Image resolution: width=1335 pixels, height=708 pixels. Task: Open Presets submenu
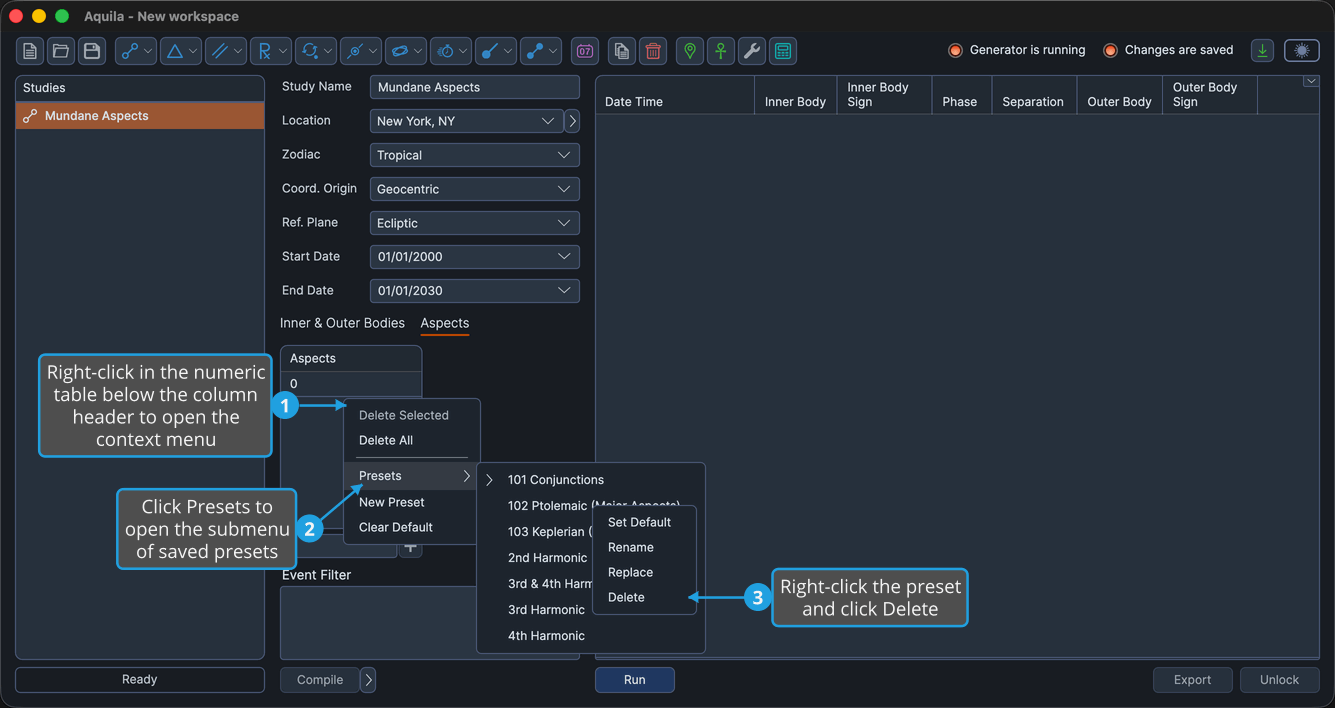point(411,476)
